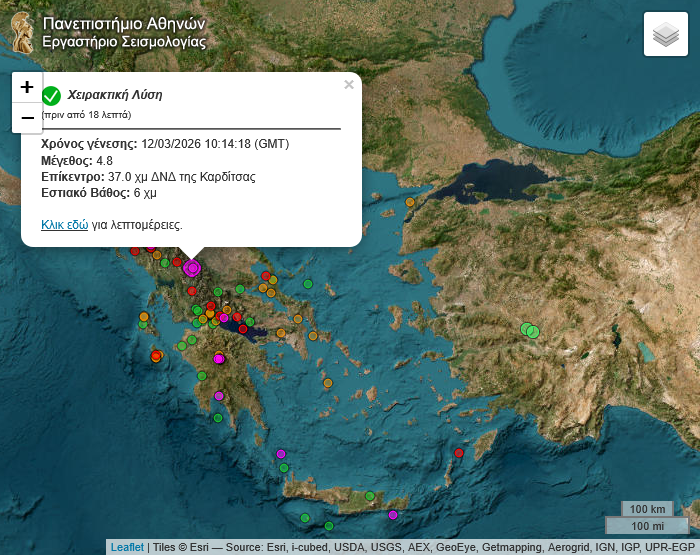Zoom out of the map
The width and height of the screenshot is (700, 555).
click(27, 118)
